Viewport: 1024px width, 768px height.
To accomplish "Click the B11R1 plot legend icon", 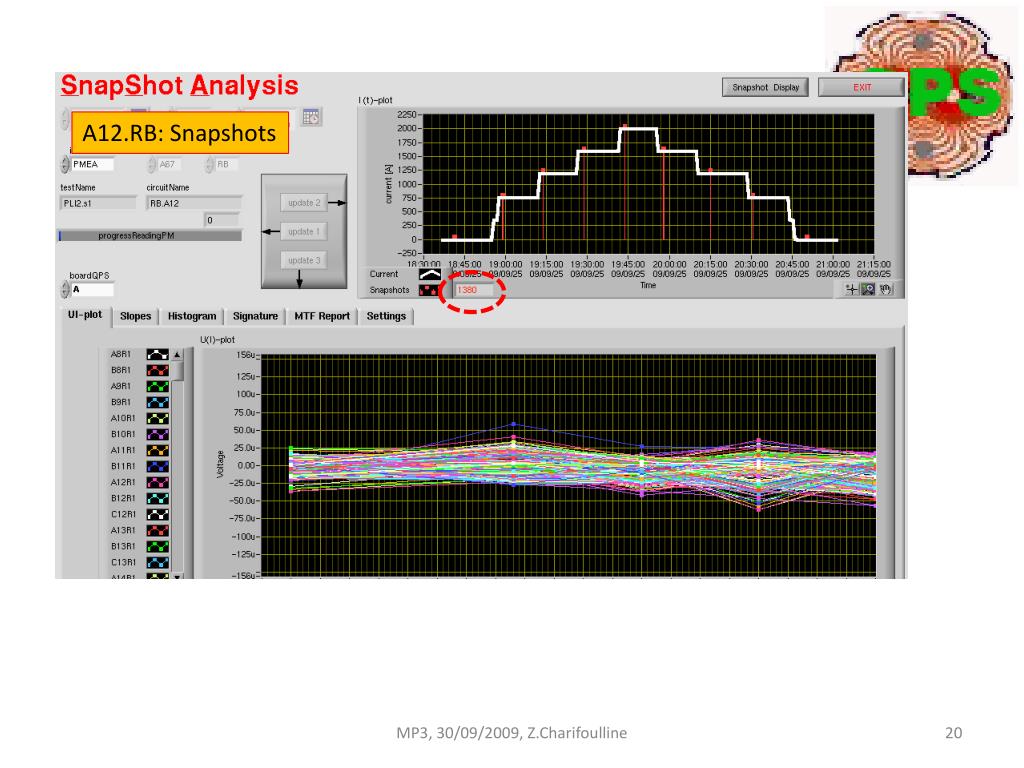I will click(157, 466).
